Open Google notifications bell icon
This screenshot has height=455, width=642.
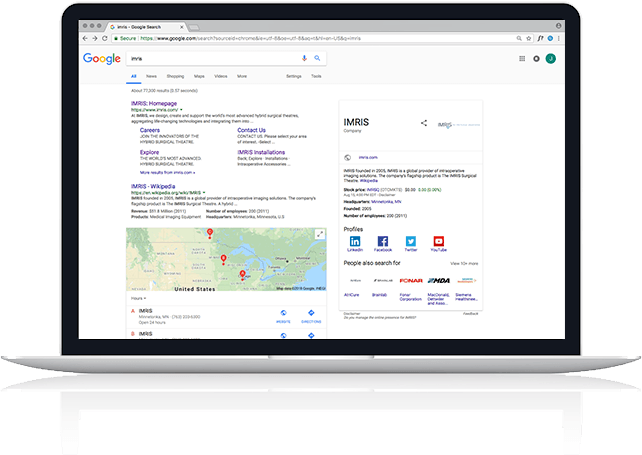(x=536, y=59)
